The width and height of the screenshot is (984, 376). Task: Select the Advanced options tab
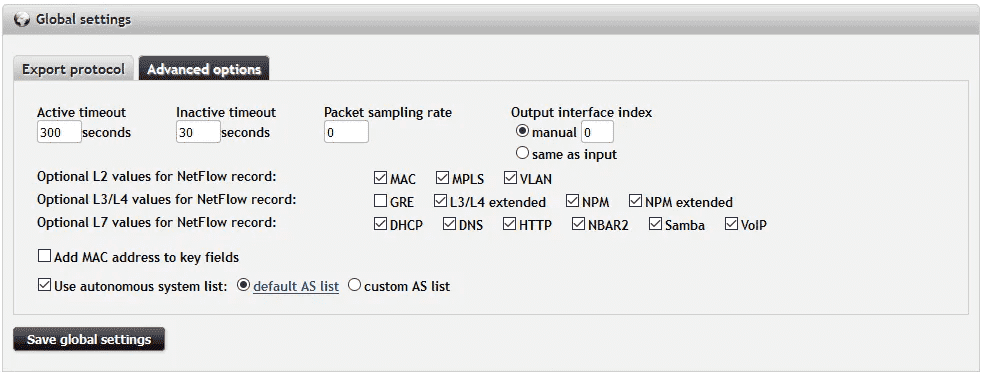(x=204, y=69)
